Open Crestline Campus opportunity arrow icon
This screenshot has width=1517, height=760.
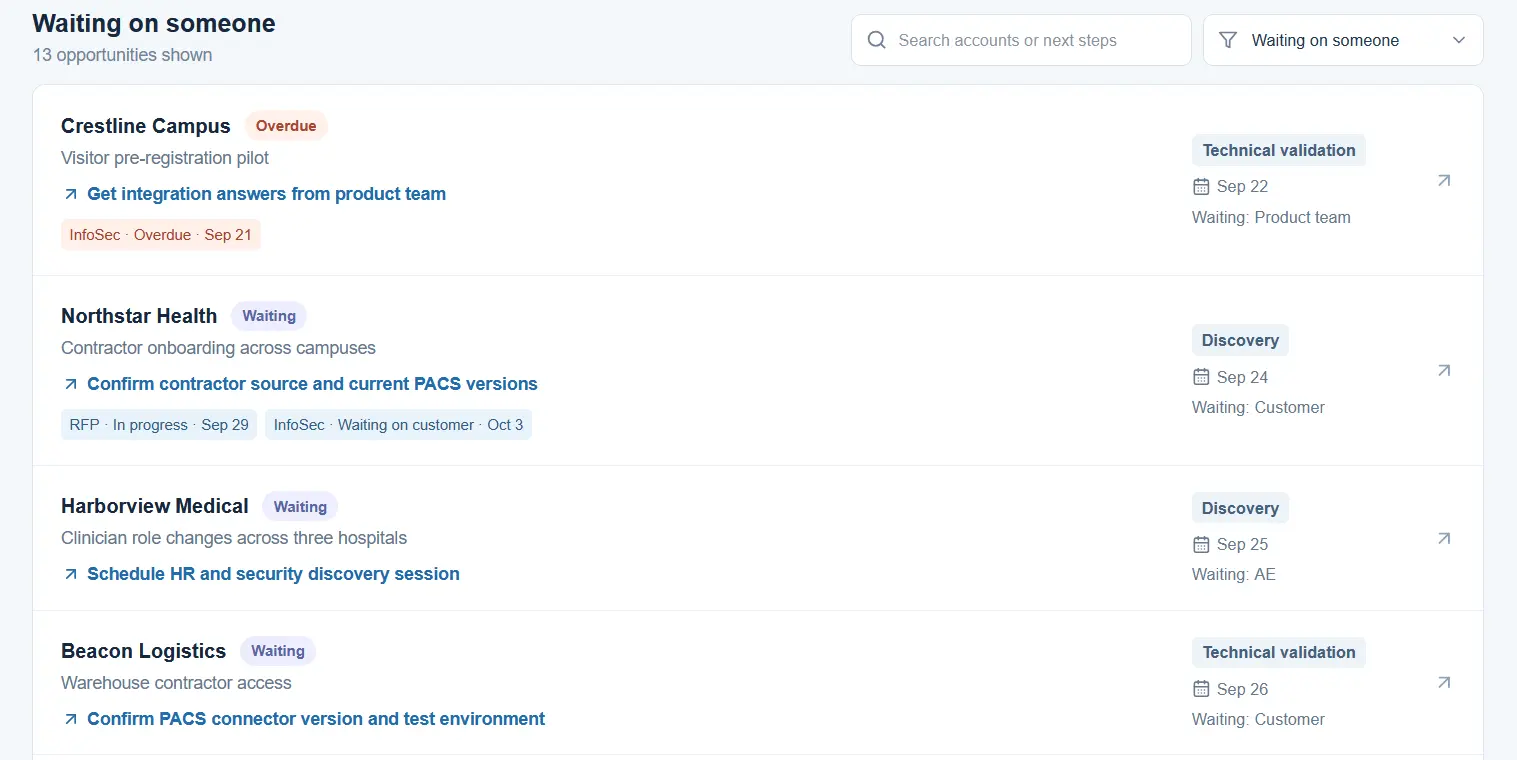coord(1443,181)
